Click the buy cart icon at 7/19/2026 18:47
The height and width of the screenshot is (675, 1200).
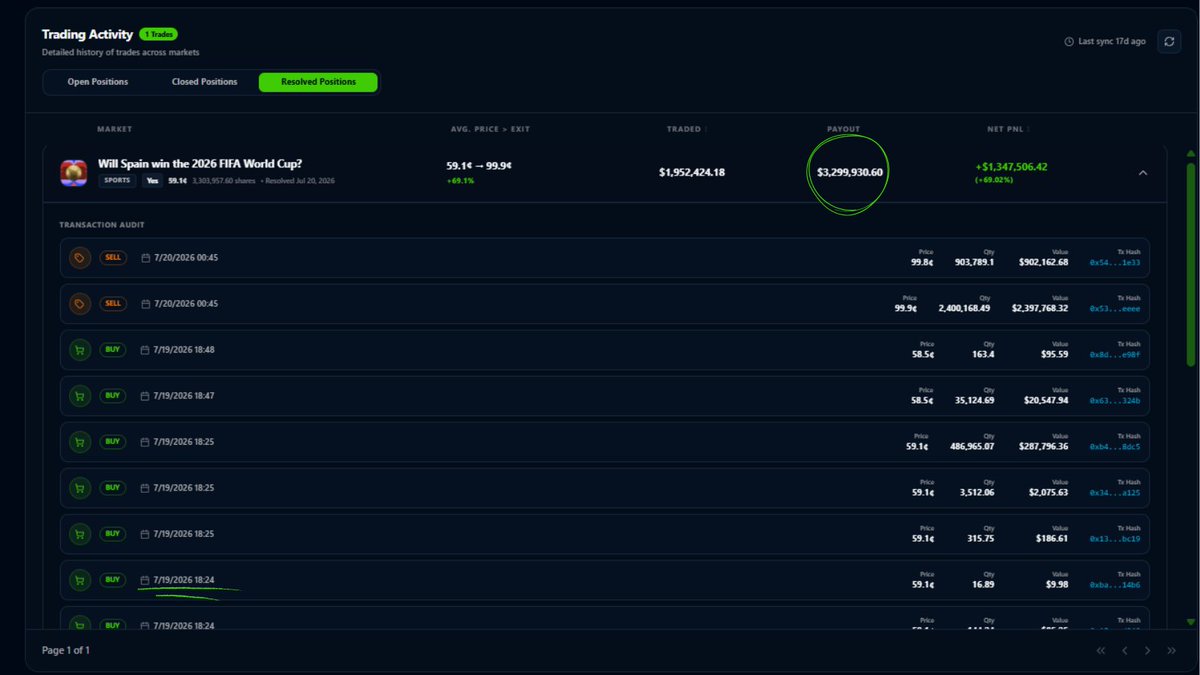point(80,396)
